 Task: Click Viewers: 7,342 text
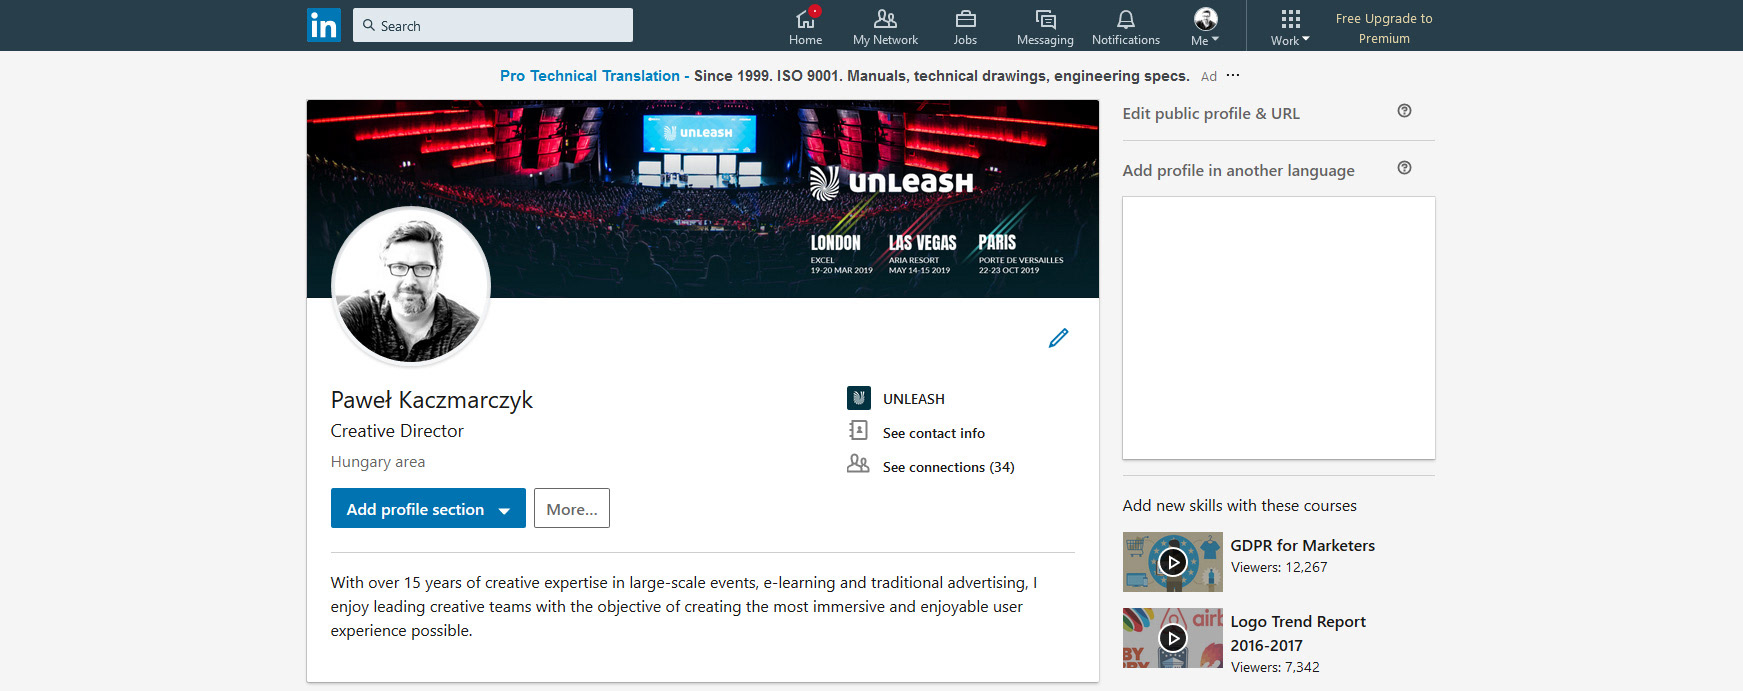[x=1275, y=667]
